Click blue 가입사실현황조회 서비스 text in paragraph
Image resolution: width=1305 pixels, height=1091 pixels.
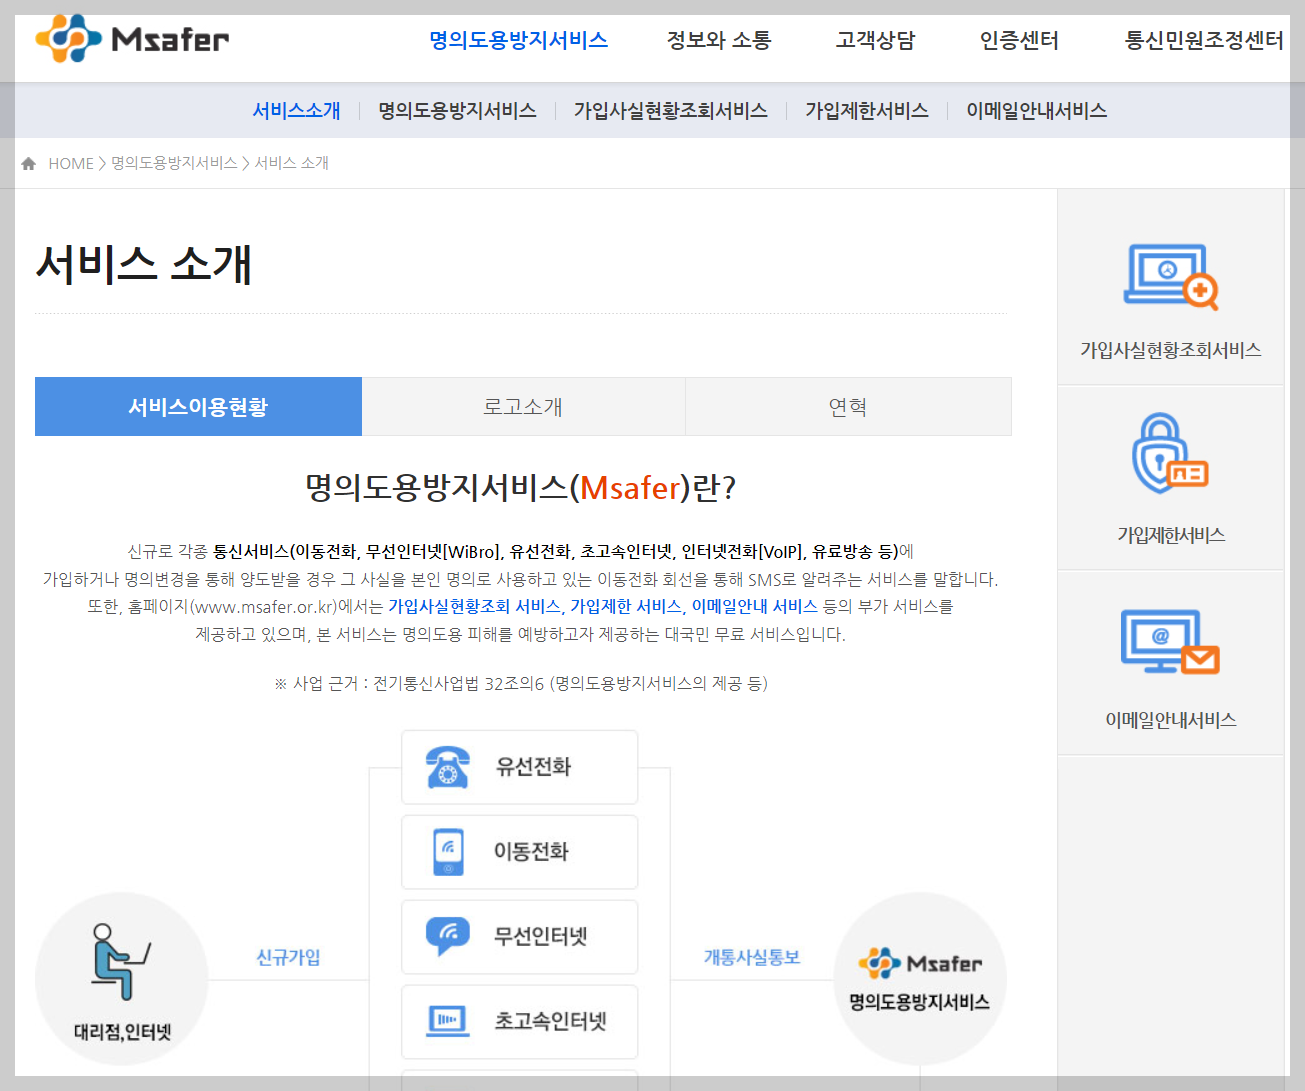coord(474,606)
